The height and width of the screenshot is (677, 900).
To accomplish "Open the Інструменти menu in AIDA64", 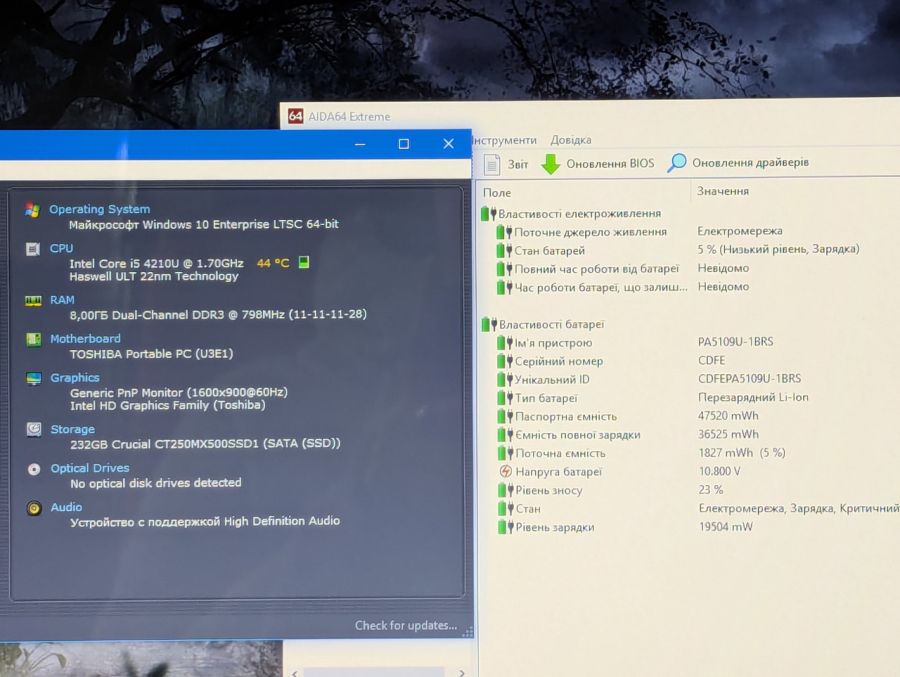I will point(505,140).
